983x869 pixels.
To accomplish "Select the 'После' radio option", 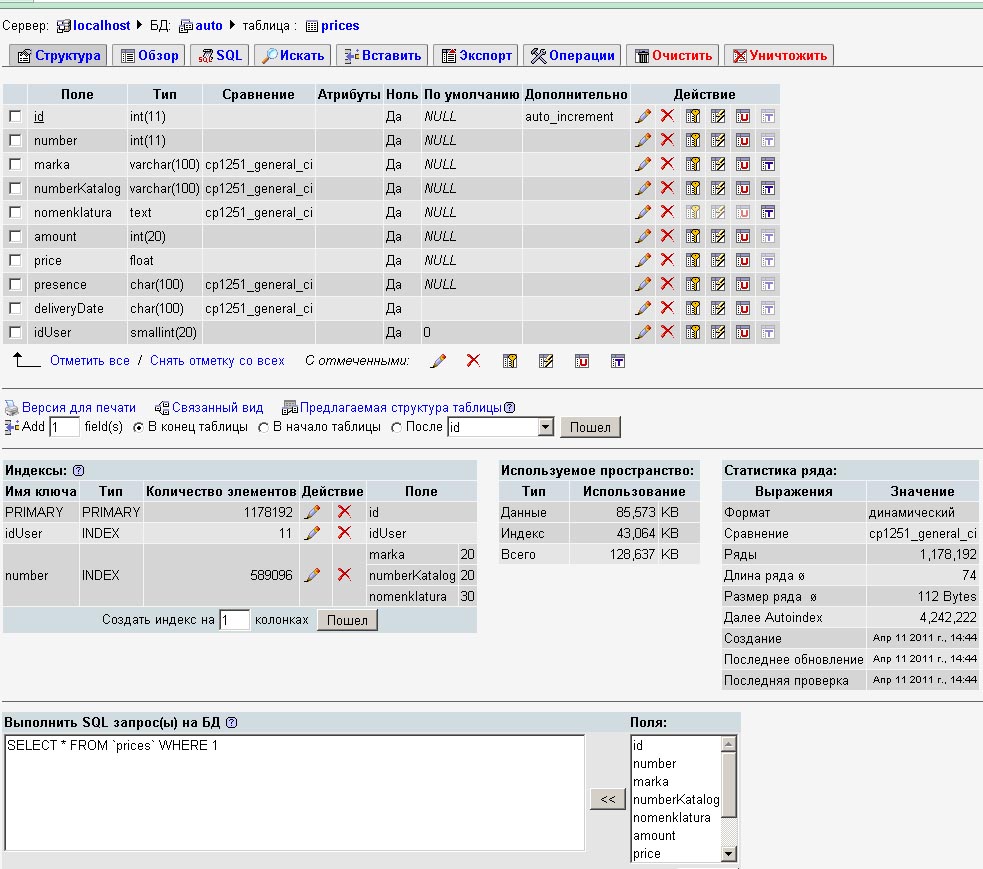I will click(396, 428).
